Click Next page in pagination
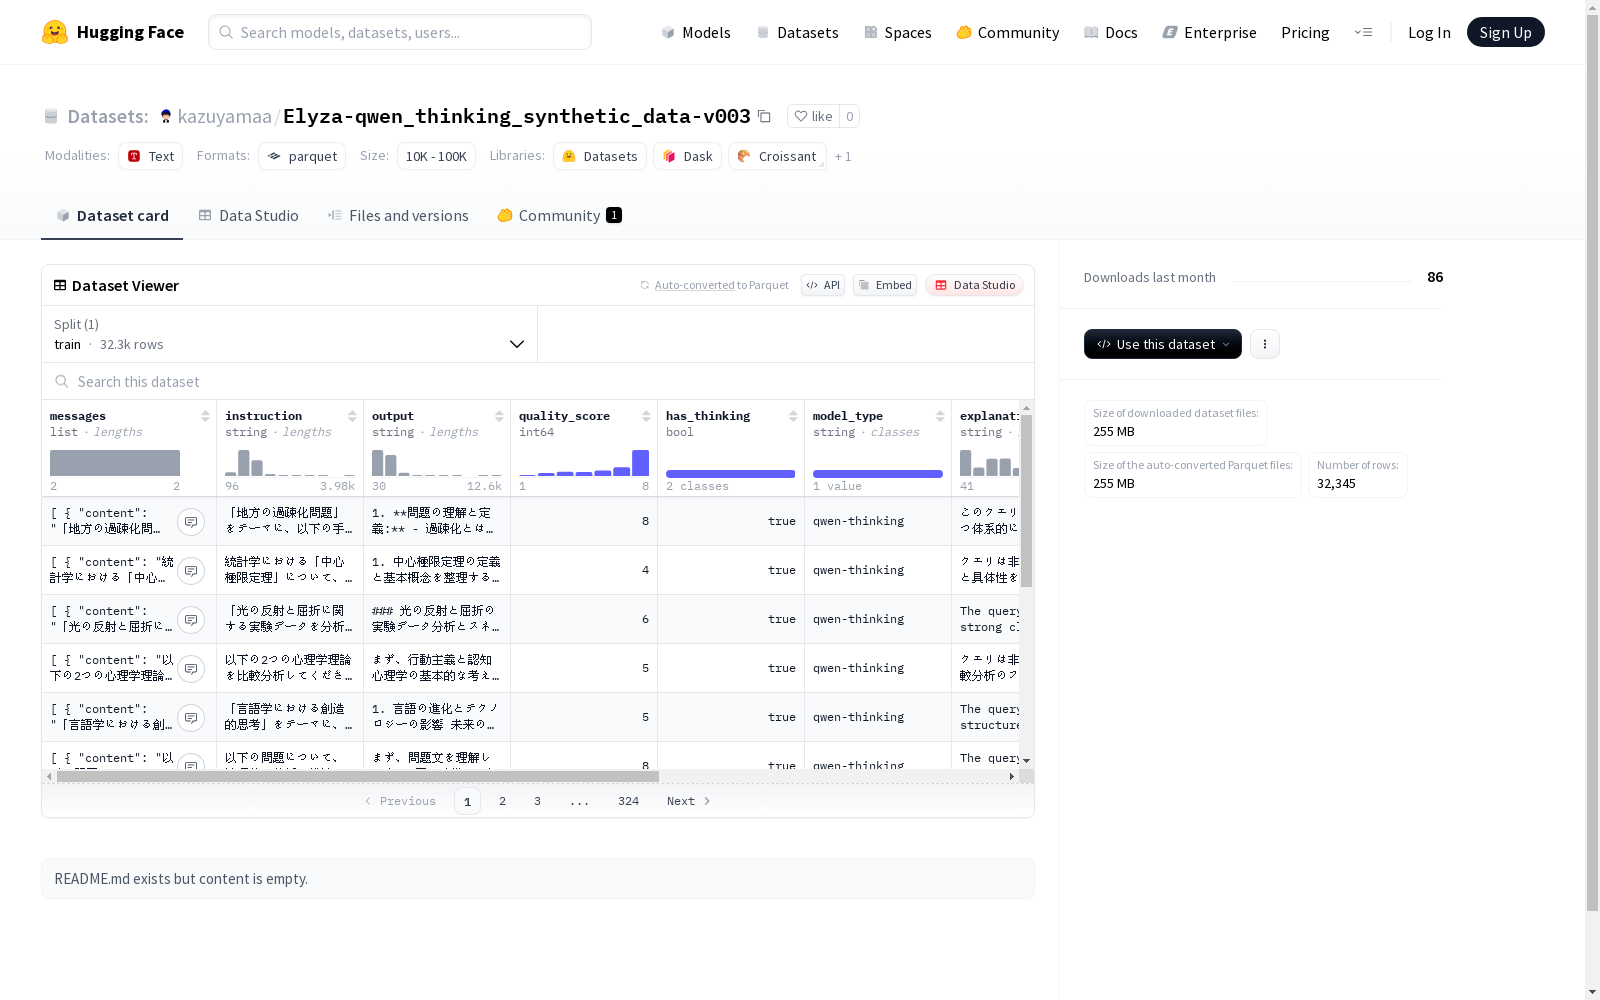Viewport: 1600px width, 1000px height. click(x=688, y=801)
